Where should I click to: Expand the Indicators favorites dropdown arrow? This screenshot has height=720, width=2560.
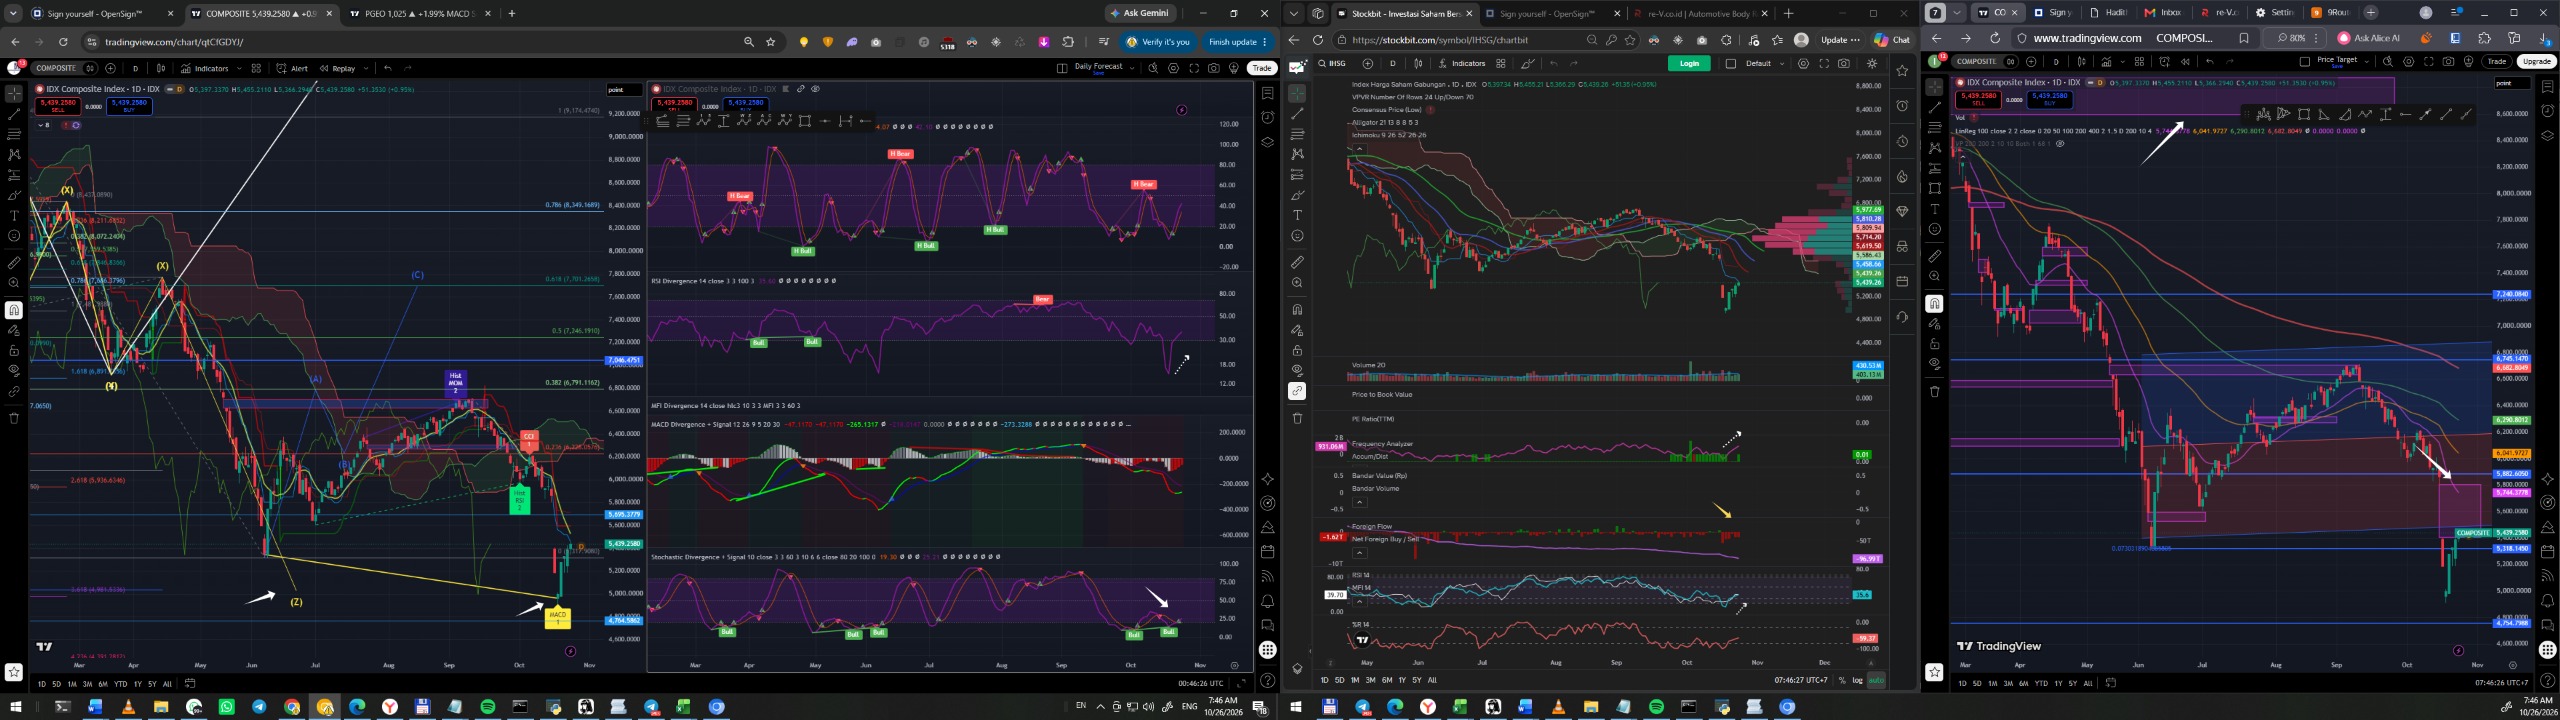239,68
